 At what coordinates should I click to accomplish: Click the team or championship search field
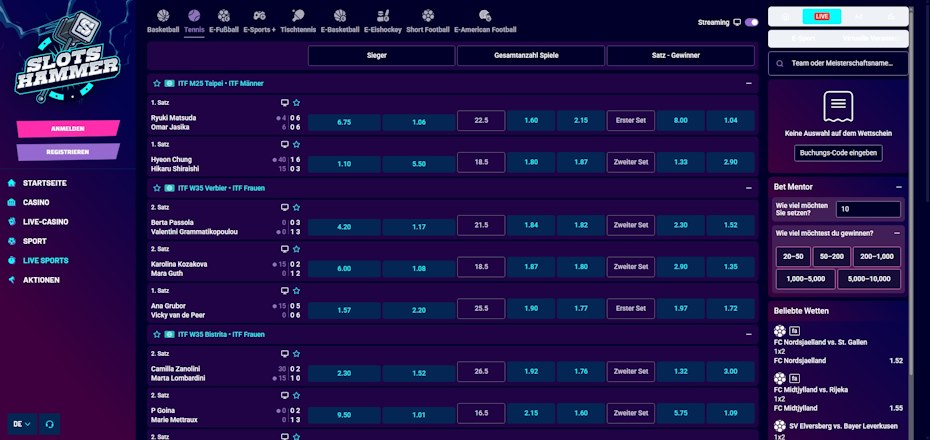[x=838, y=63]
